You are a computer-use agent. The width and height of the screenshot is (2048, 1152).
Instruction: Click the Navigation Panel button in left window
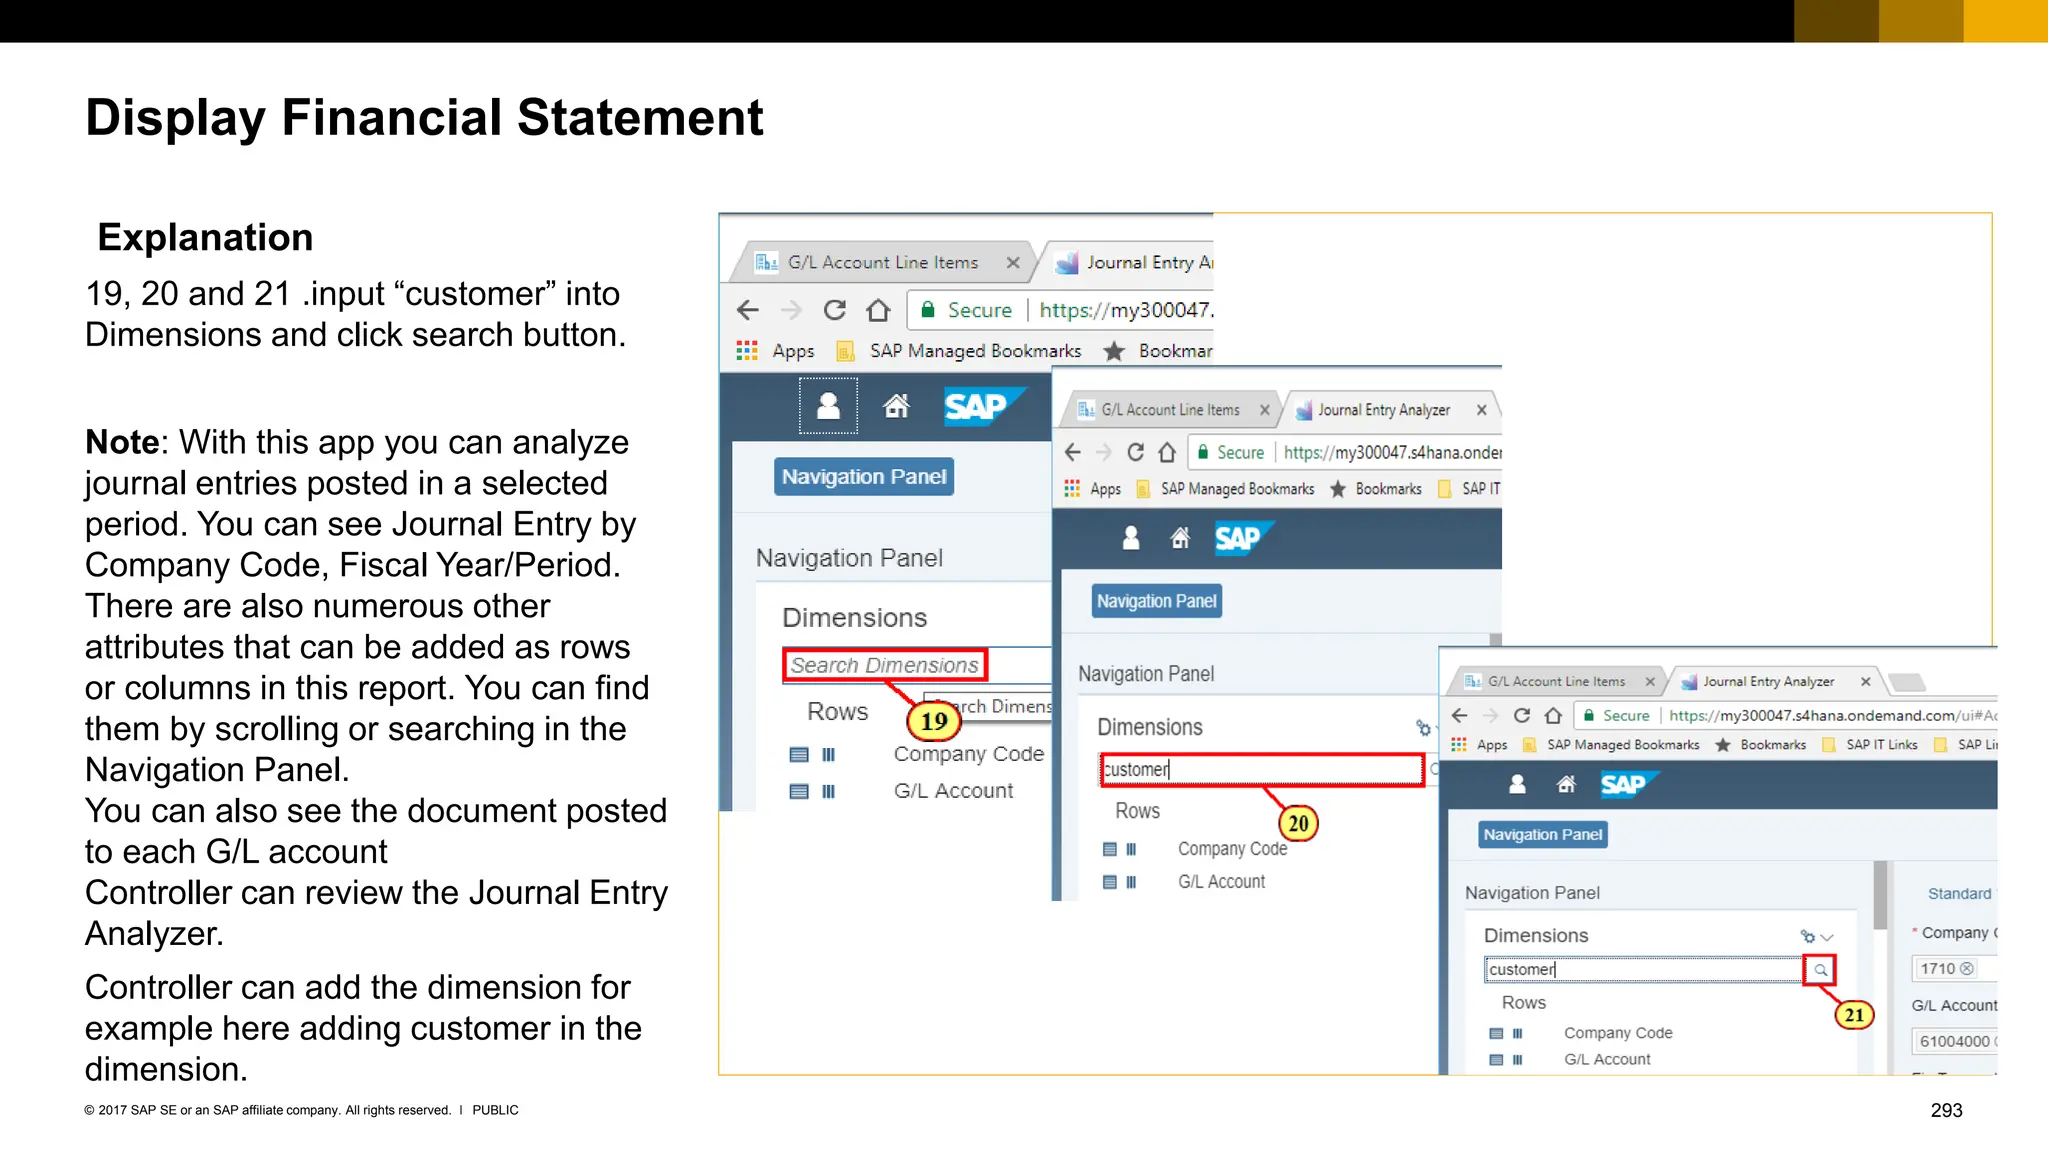click(864, 477)
